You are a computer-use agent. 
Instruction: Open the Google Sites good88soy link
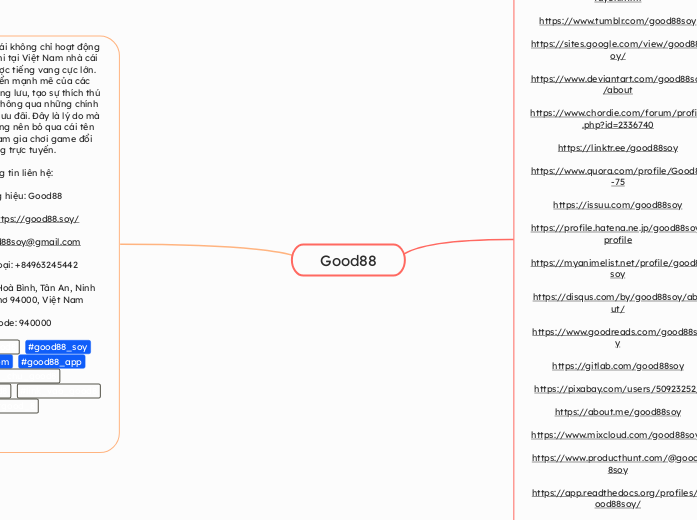[613, 50]
